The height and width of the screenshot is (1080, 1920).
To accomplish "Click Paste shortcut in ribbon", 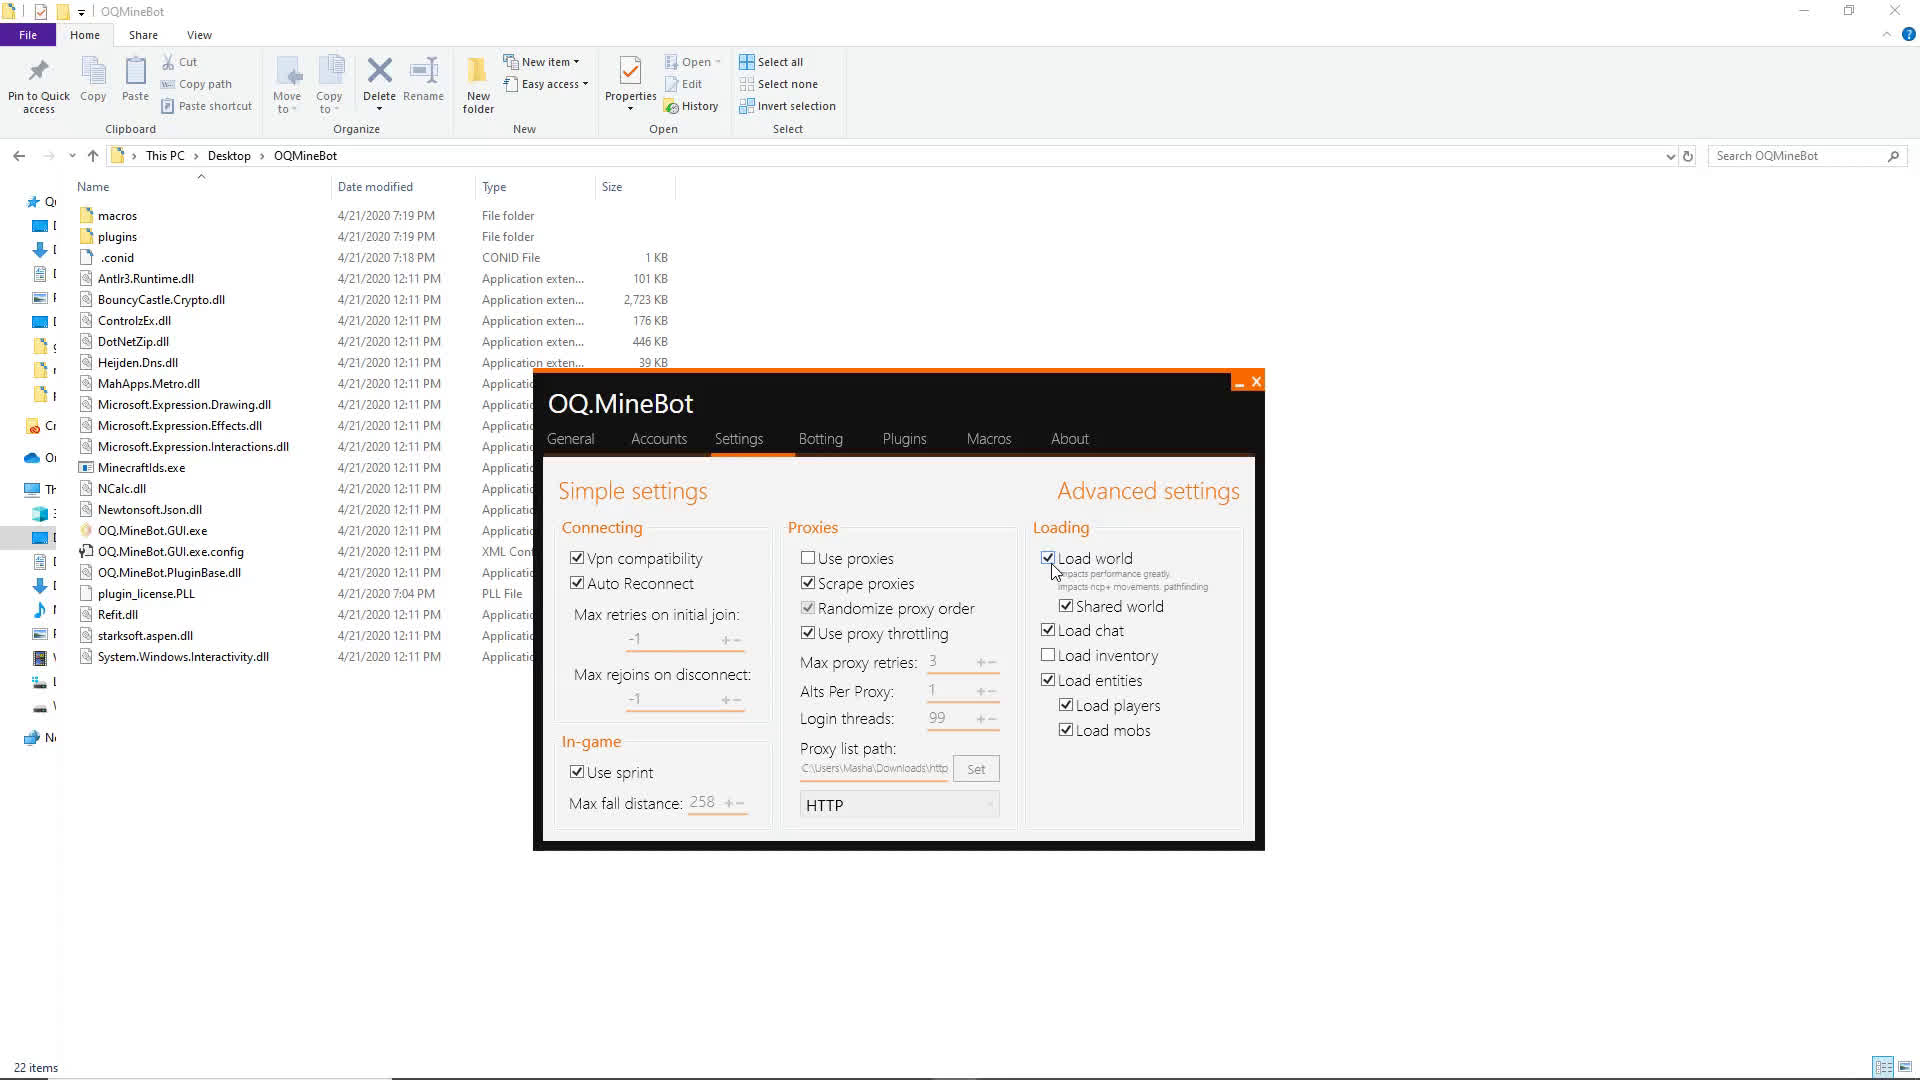I will 207,106.
